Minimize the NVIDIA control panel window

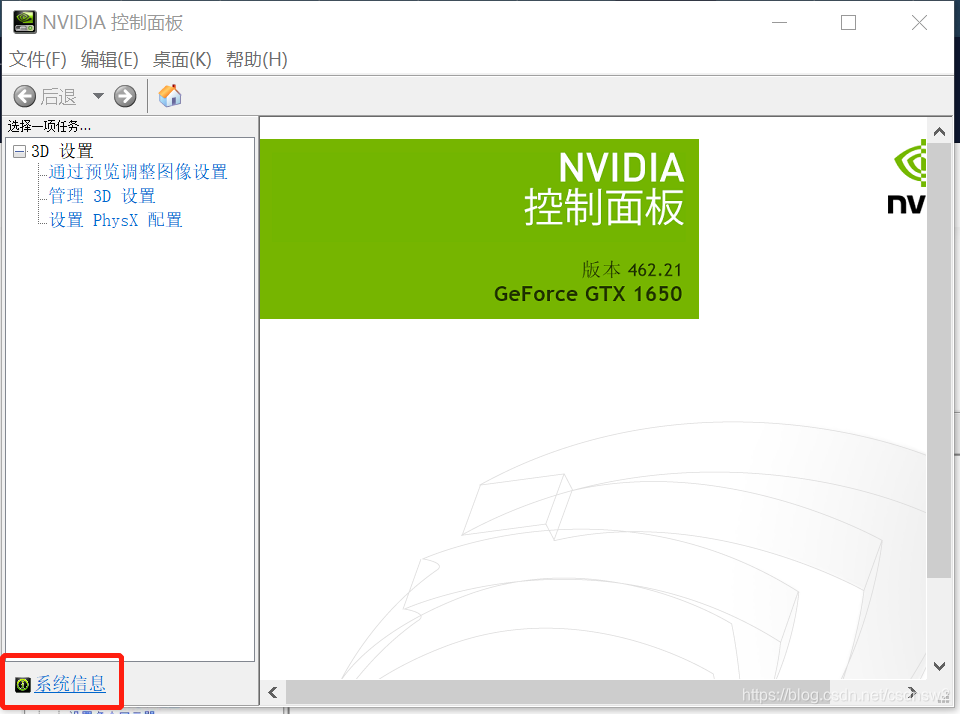coord(779,23)
